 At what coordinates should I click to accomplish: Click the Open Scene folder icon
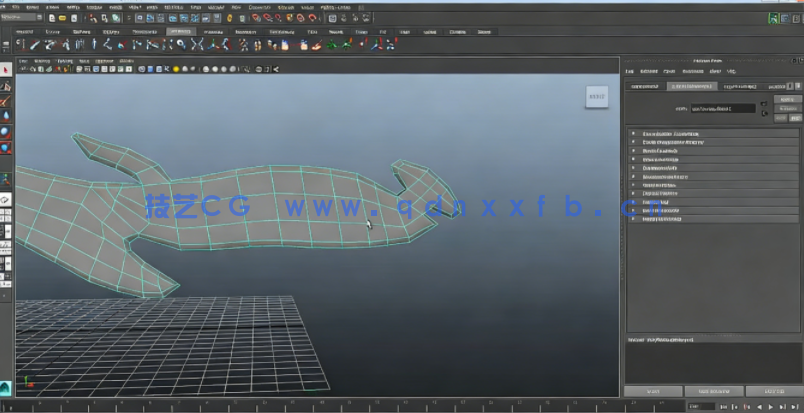64,17
